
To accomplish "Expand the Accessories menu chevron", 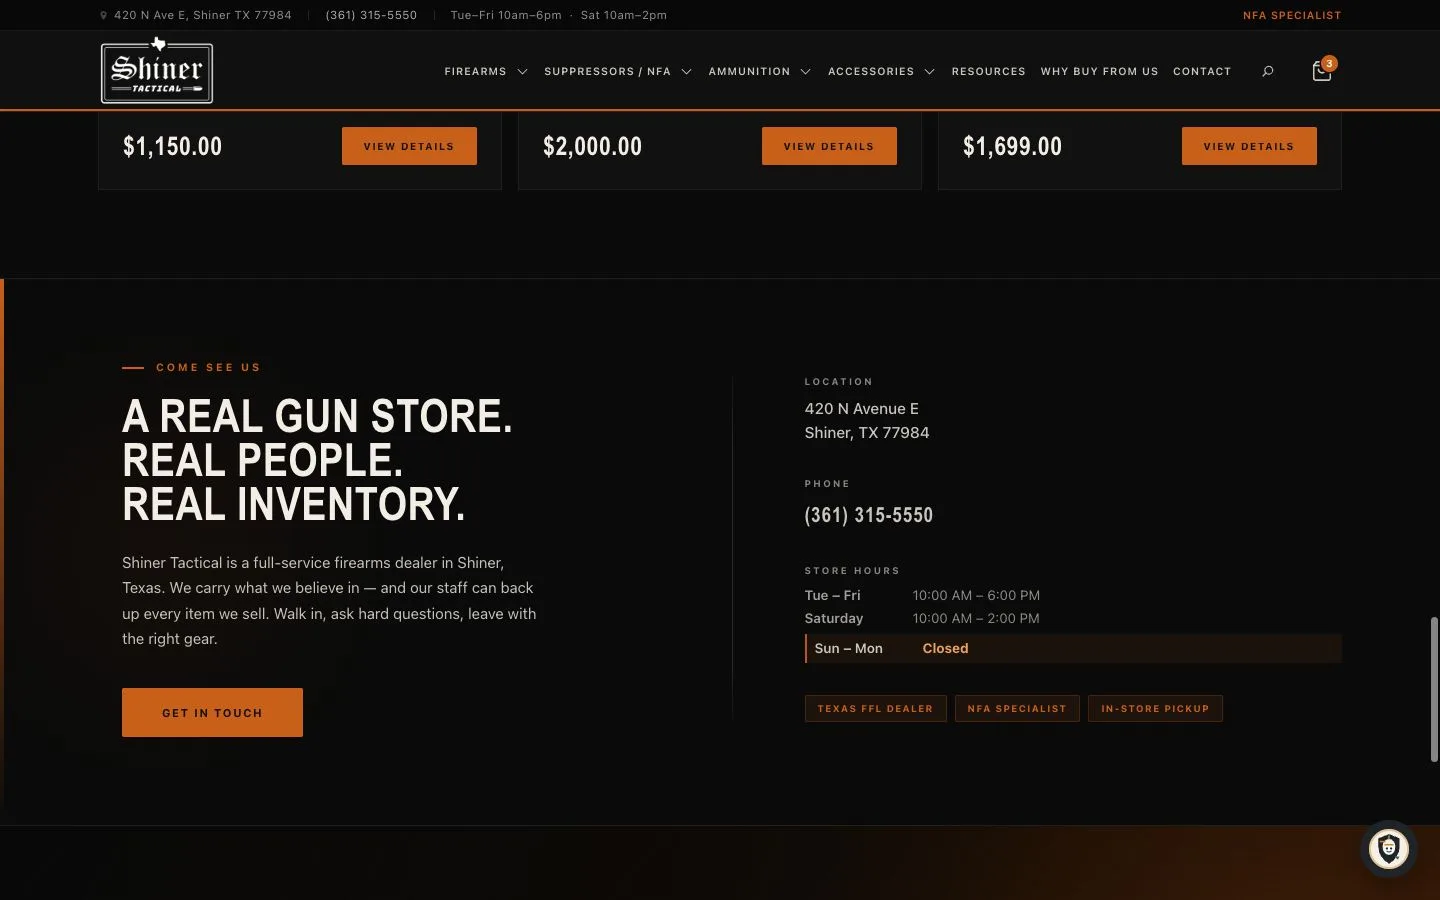I will point(929,72).
